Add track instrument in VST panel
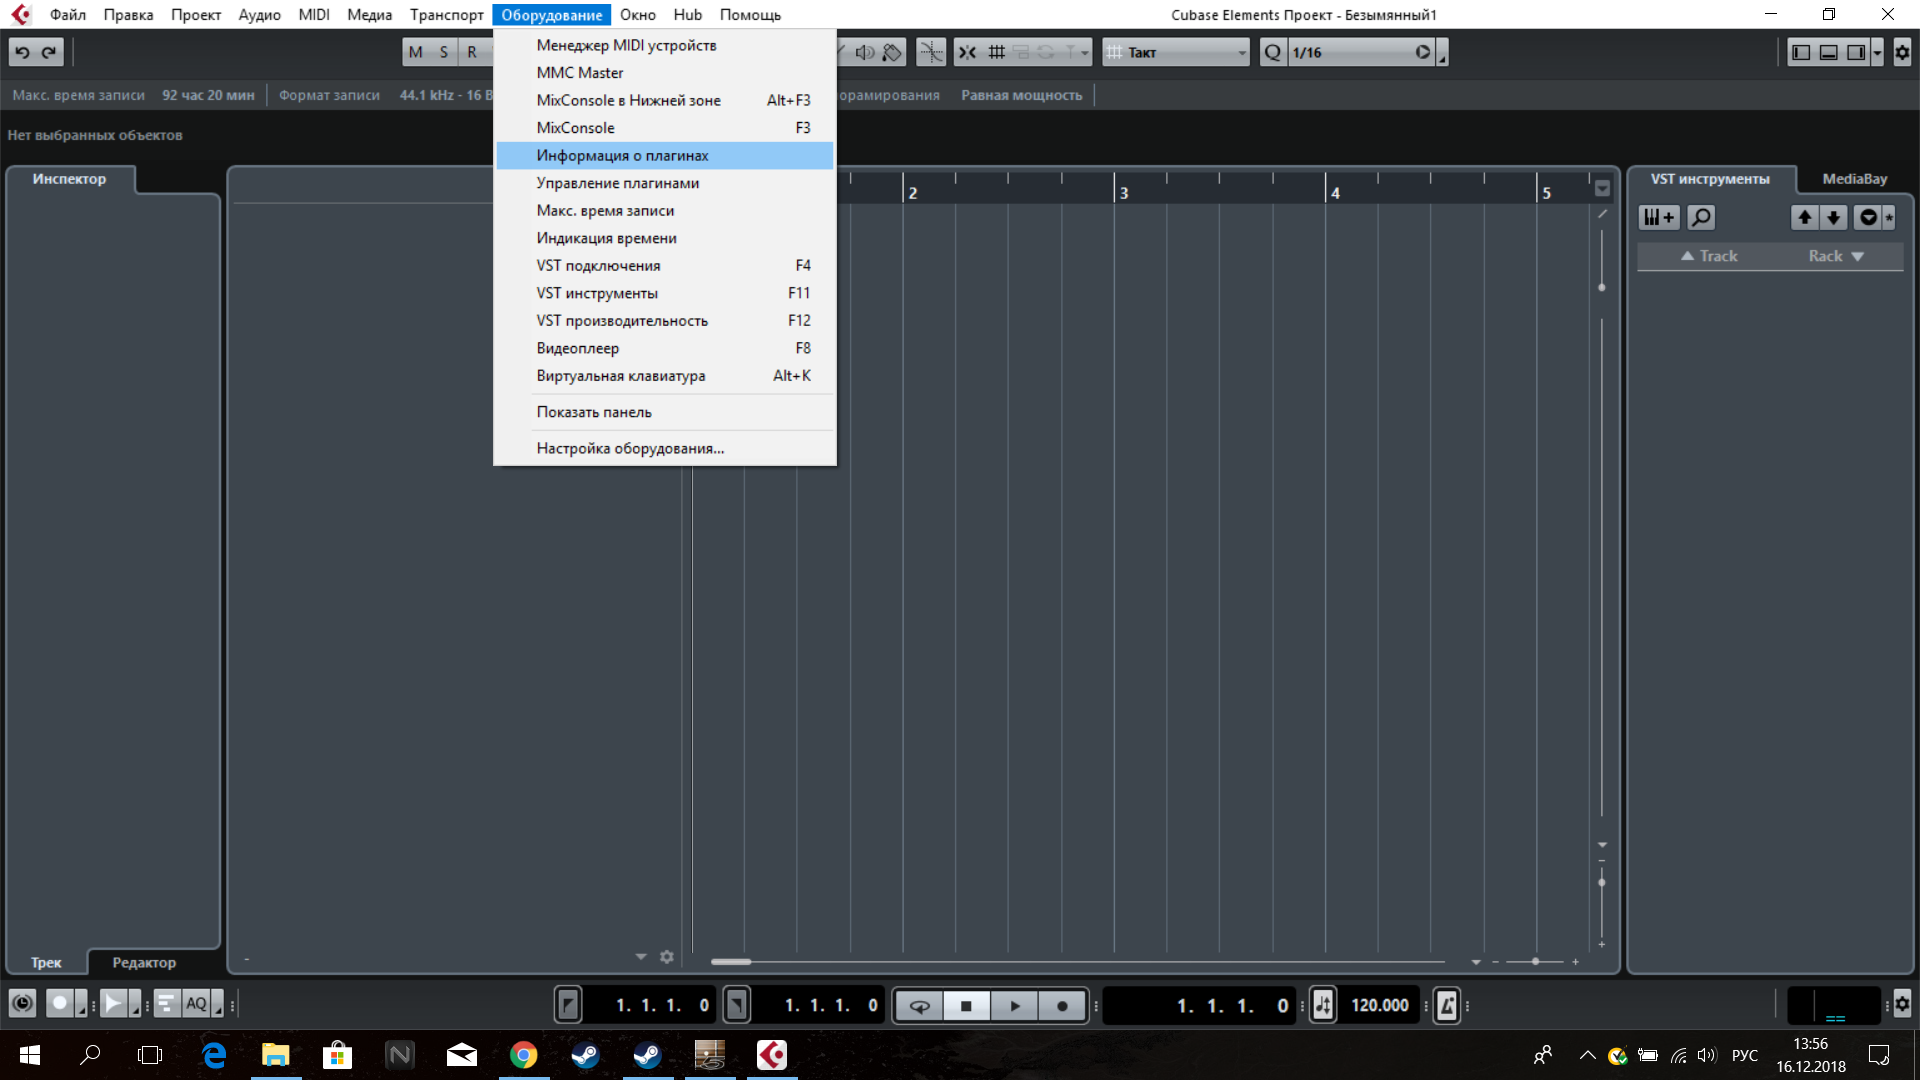 tap(1659, 217)
